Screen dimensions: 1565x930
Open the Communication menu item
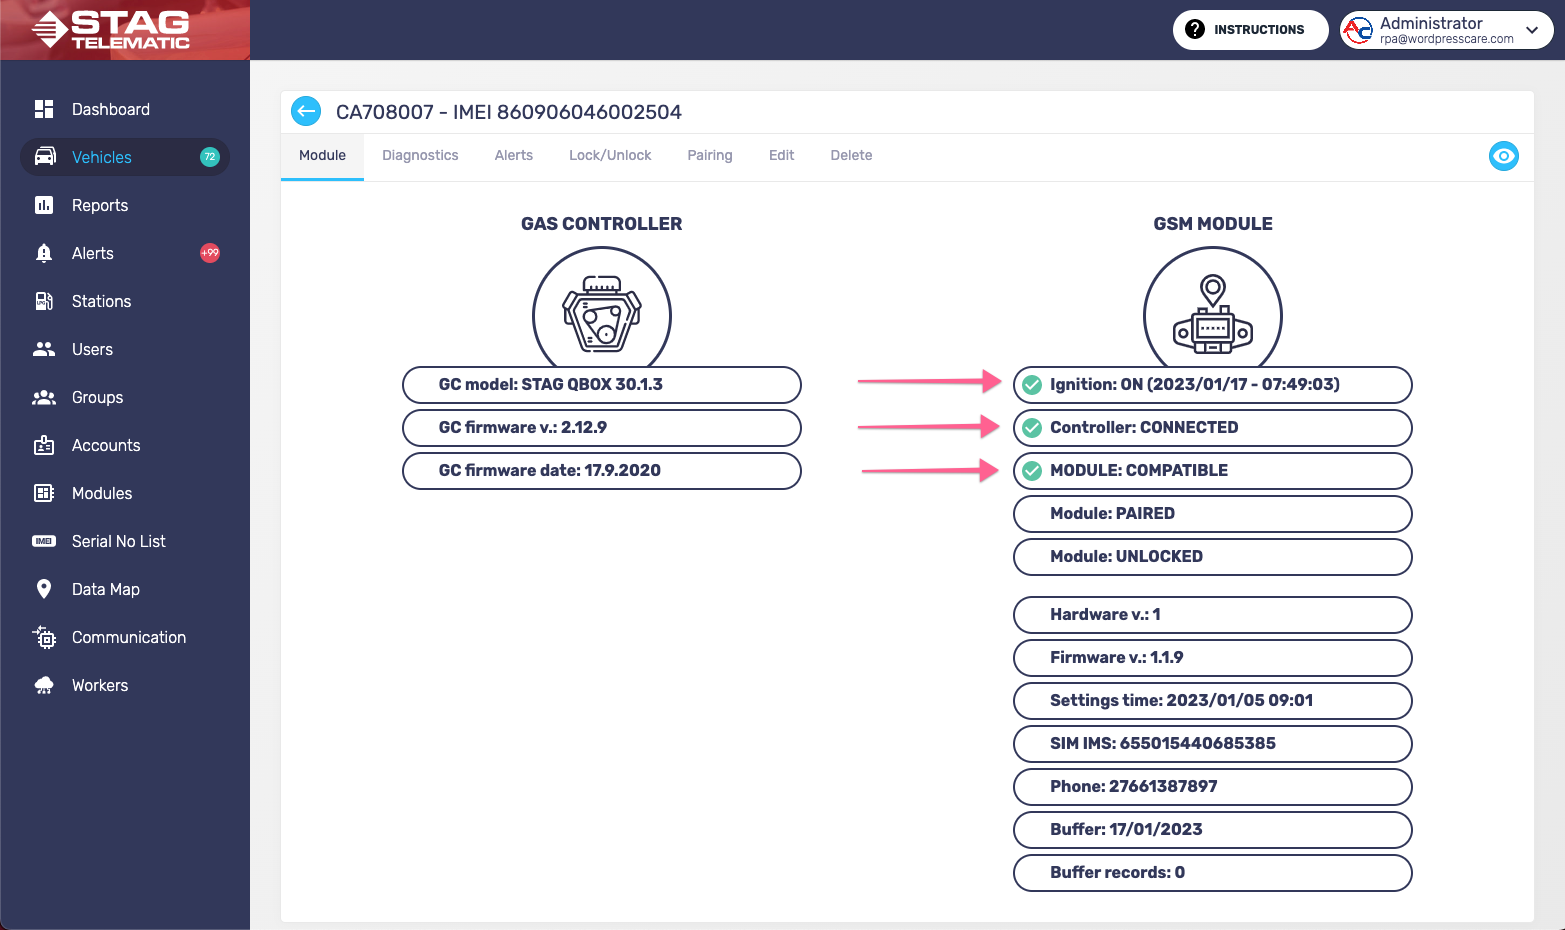125,637
